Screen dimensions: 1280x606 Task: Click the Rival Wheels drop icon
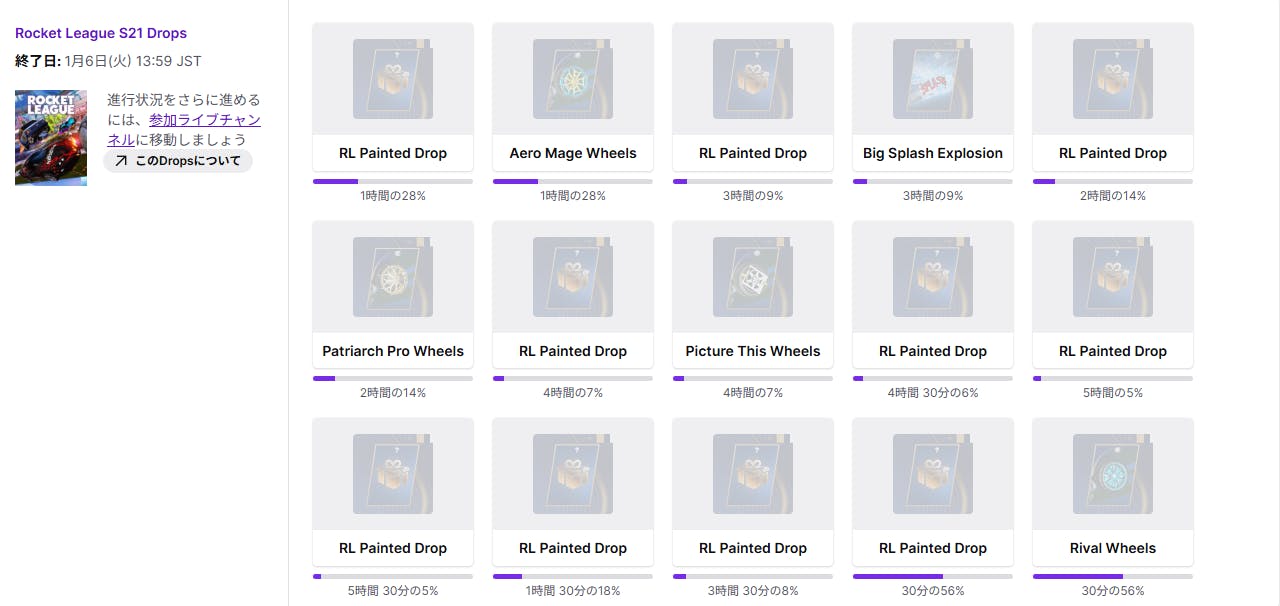1113,474
